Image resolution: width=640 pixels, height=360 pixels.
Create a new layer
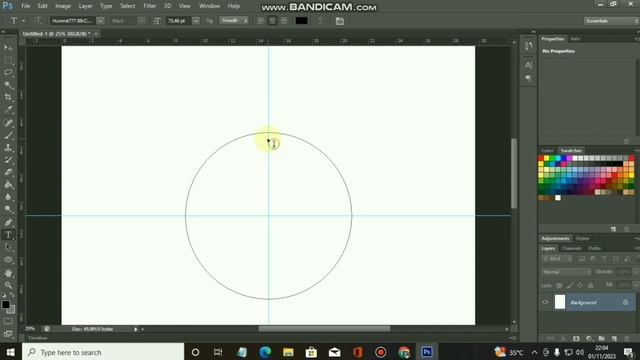coord(614,338)
